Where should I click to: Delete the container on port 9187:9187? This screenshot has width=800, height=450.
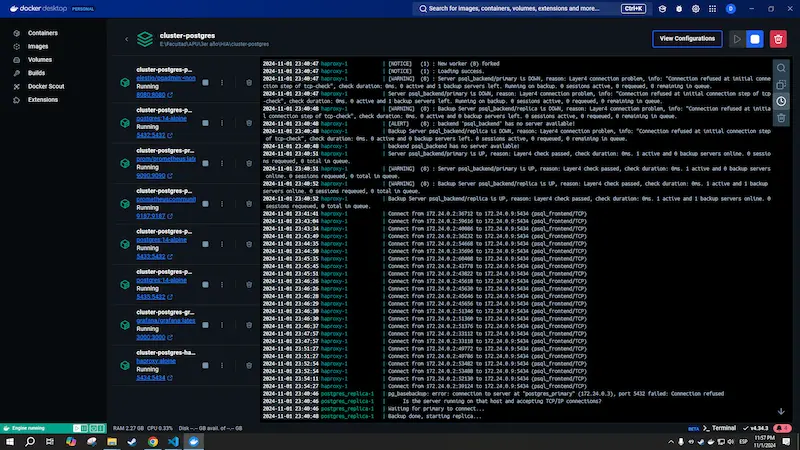[x=249, y=204]
